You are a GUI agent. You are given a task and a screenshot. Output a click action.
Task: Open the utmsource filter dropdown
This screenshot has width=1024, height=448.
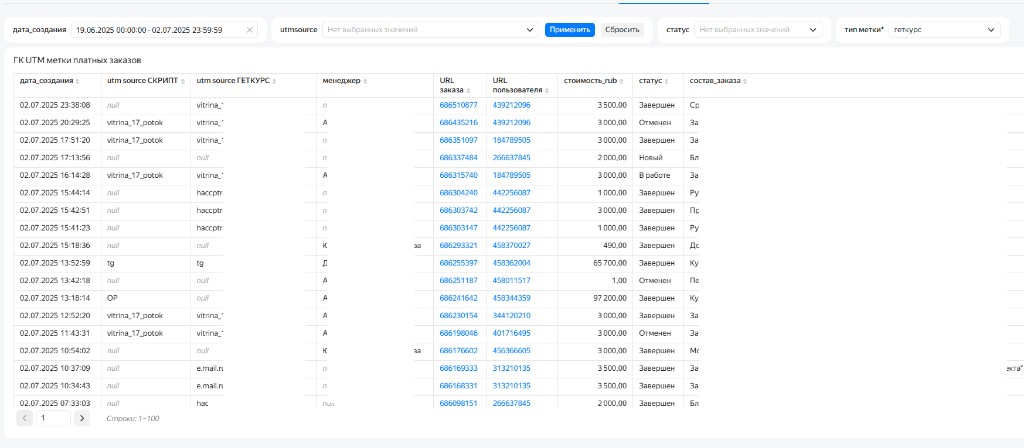pos(430,29)
